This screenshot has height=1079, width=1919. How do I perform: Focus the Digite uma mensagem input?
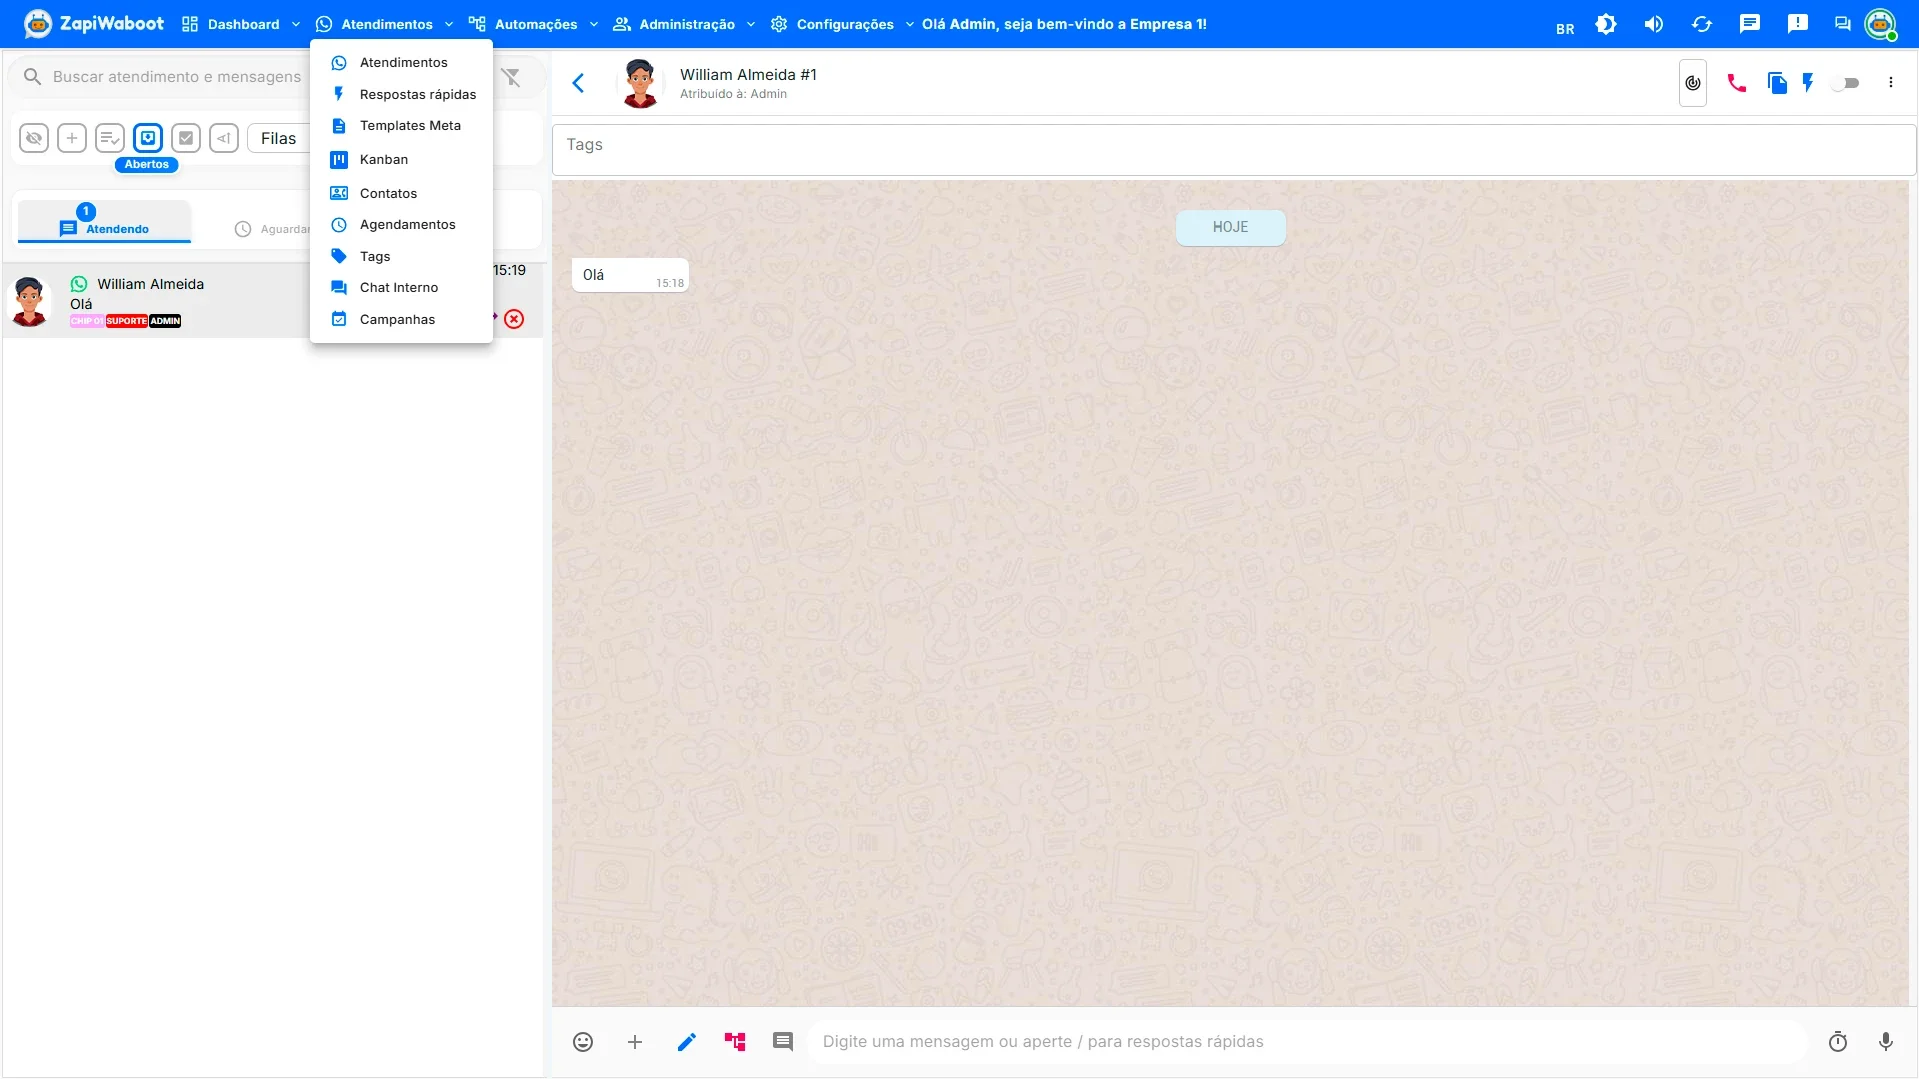pos(1308,1042)
